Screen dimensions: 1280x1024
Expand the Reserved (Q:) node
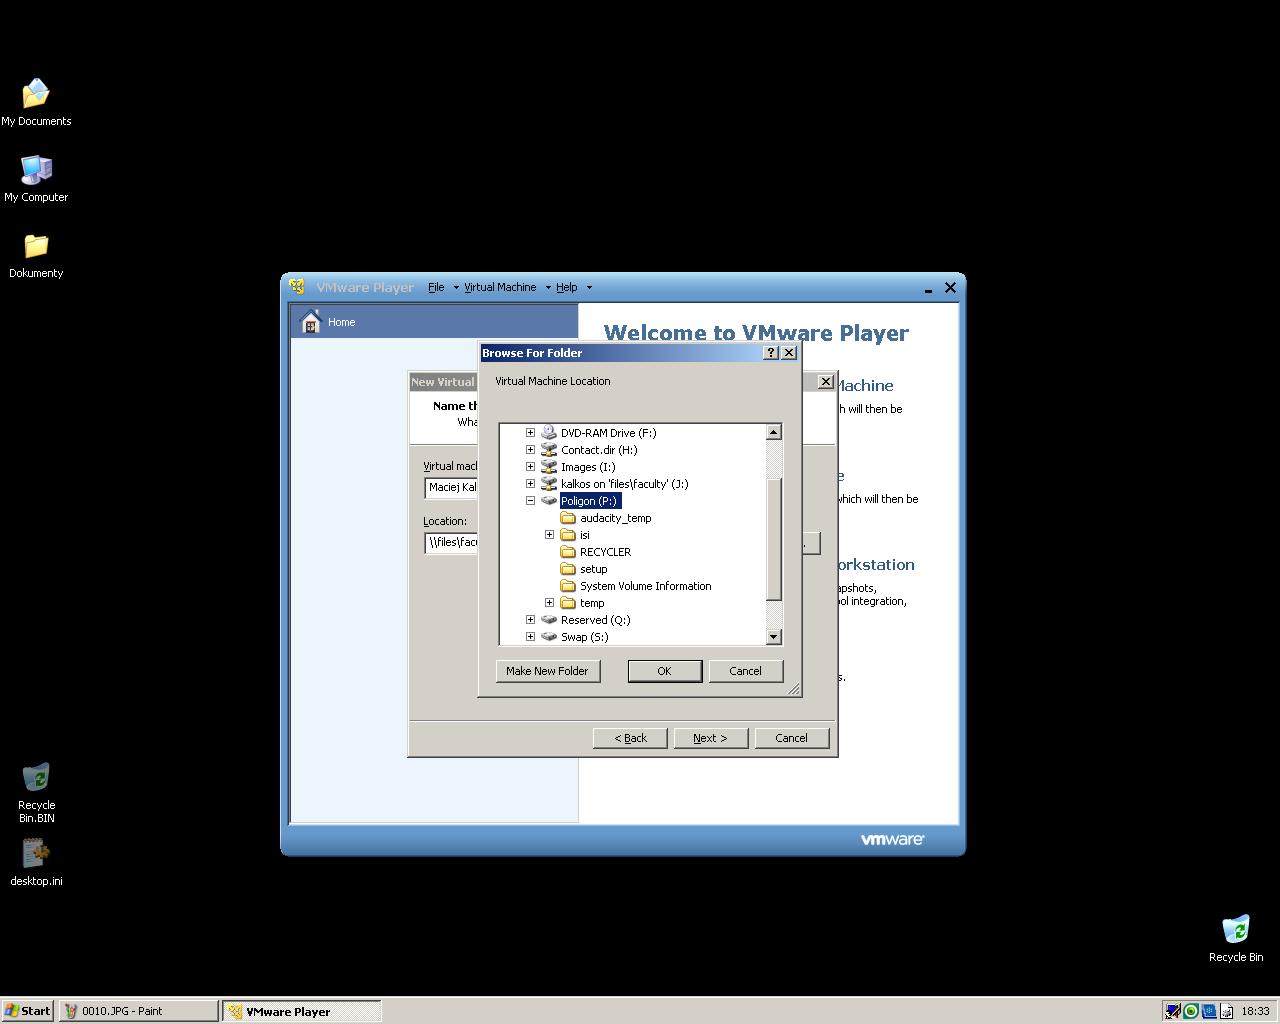pos(531,620)
